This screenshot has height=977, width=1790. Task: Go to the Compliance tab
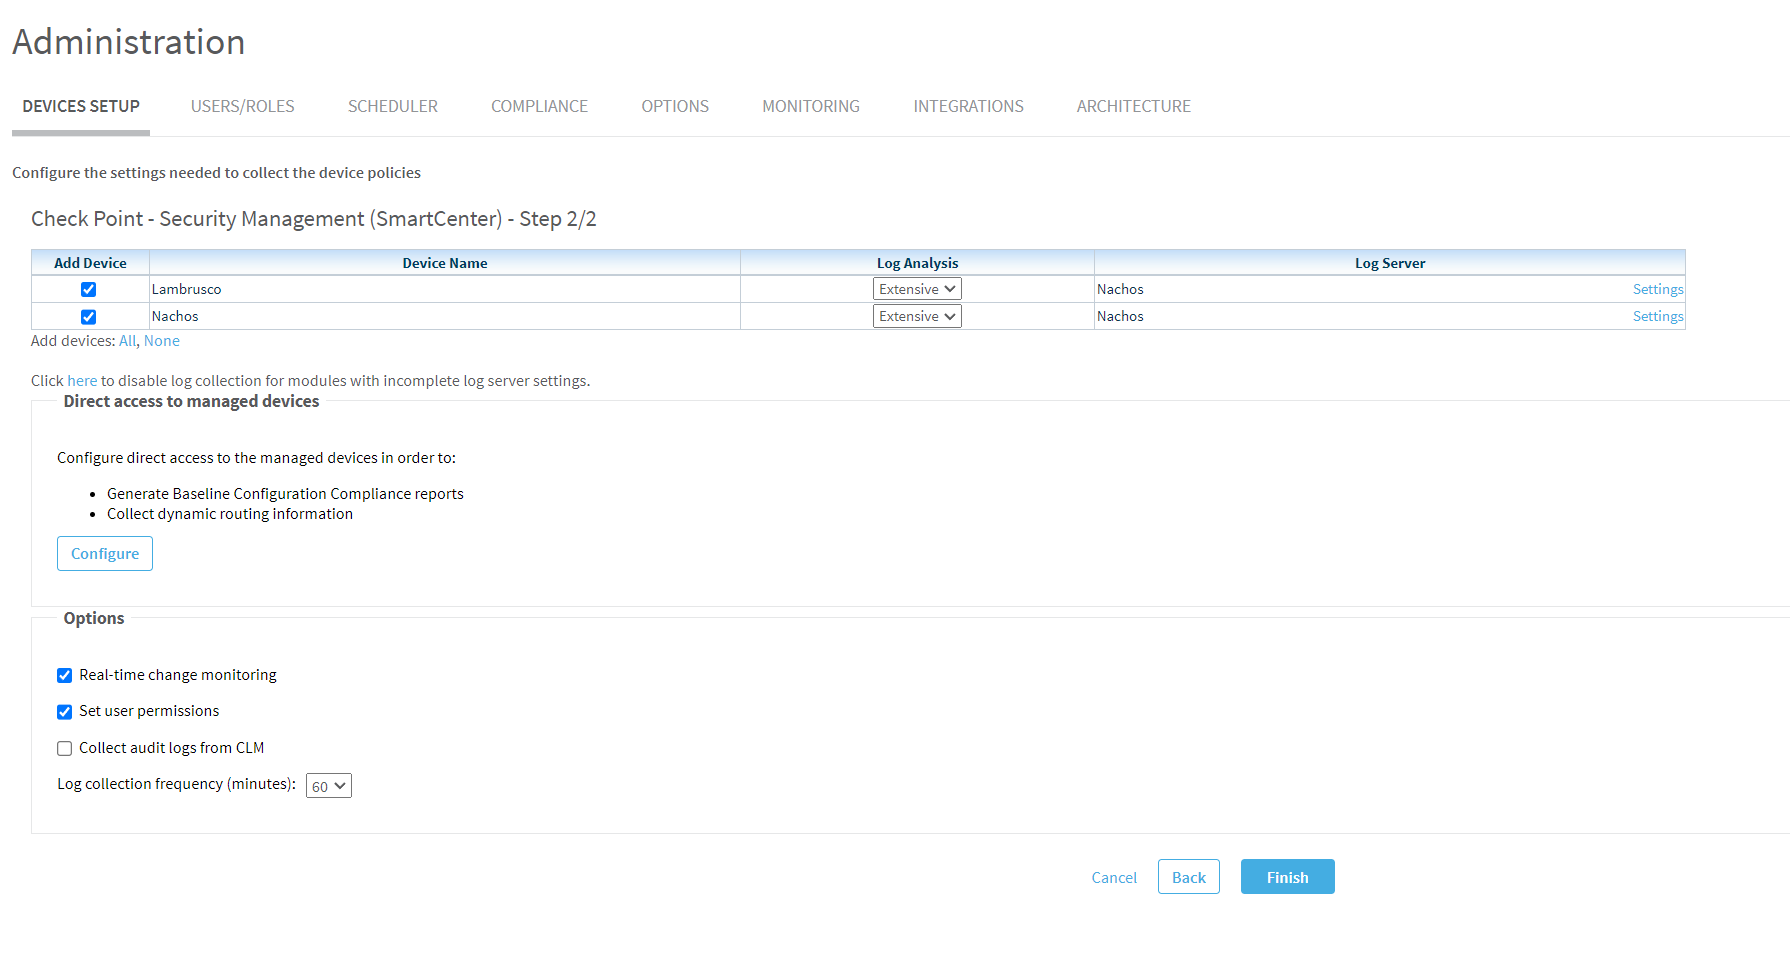click(x=539, y=106)
